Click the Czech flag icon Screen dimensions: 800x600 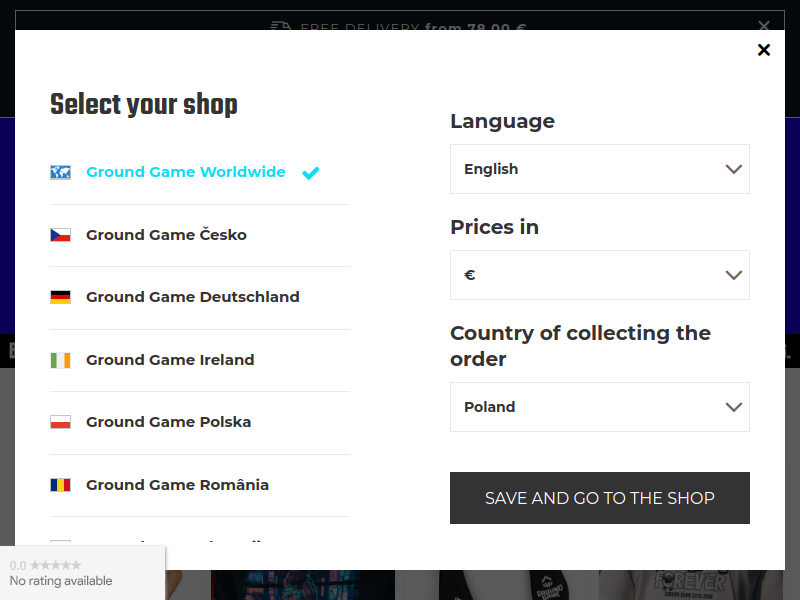tap(60, 235)
